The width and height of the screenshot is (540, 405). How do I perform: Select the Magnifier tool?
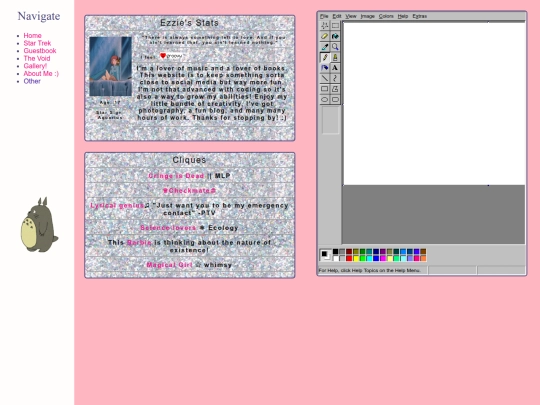pos(335,47)
